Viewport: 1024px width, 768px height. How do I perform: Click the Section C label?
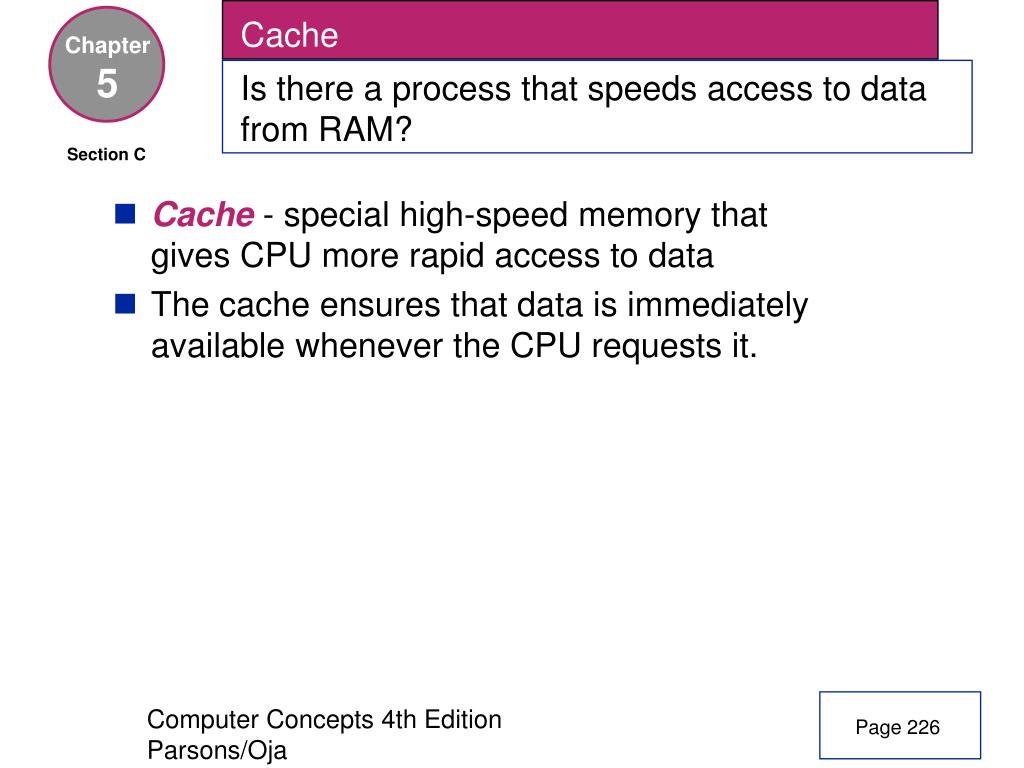point(106,155)
